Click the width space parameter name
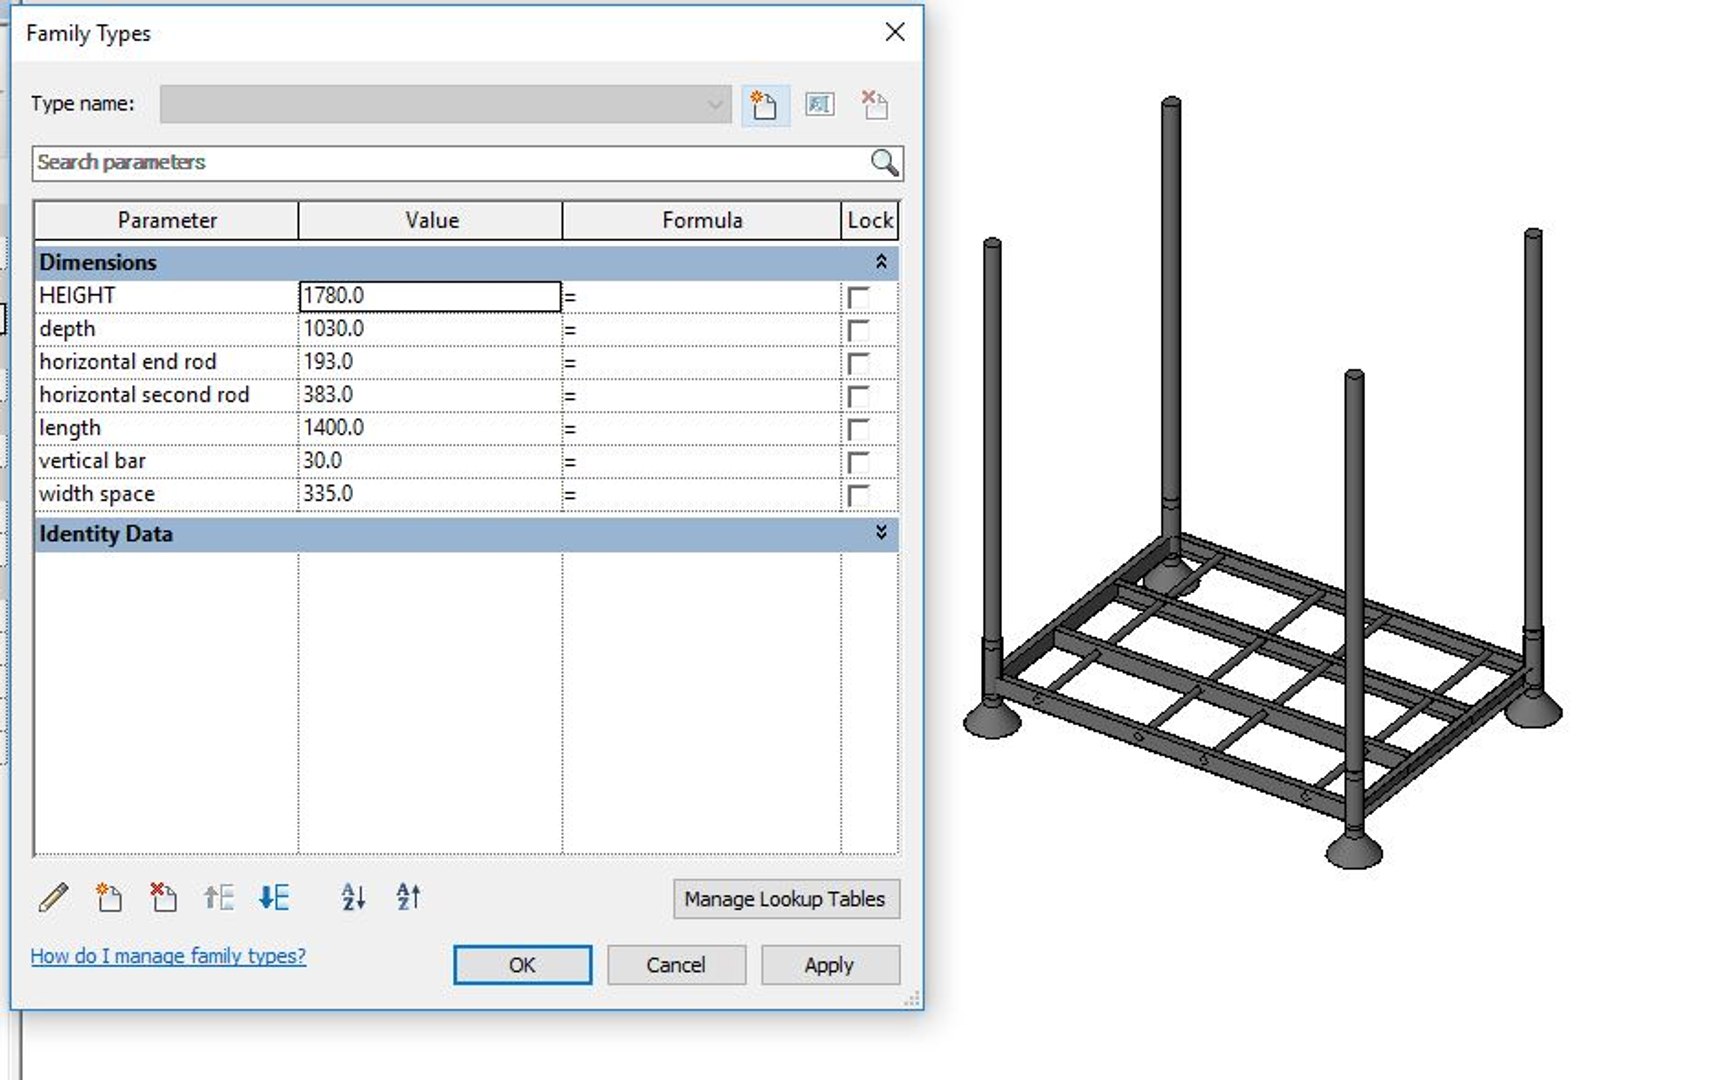This screenshot has width=1722, height=1080. click(97, 494)
